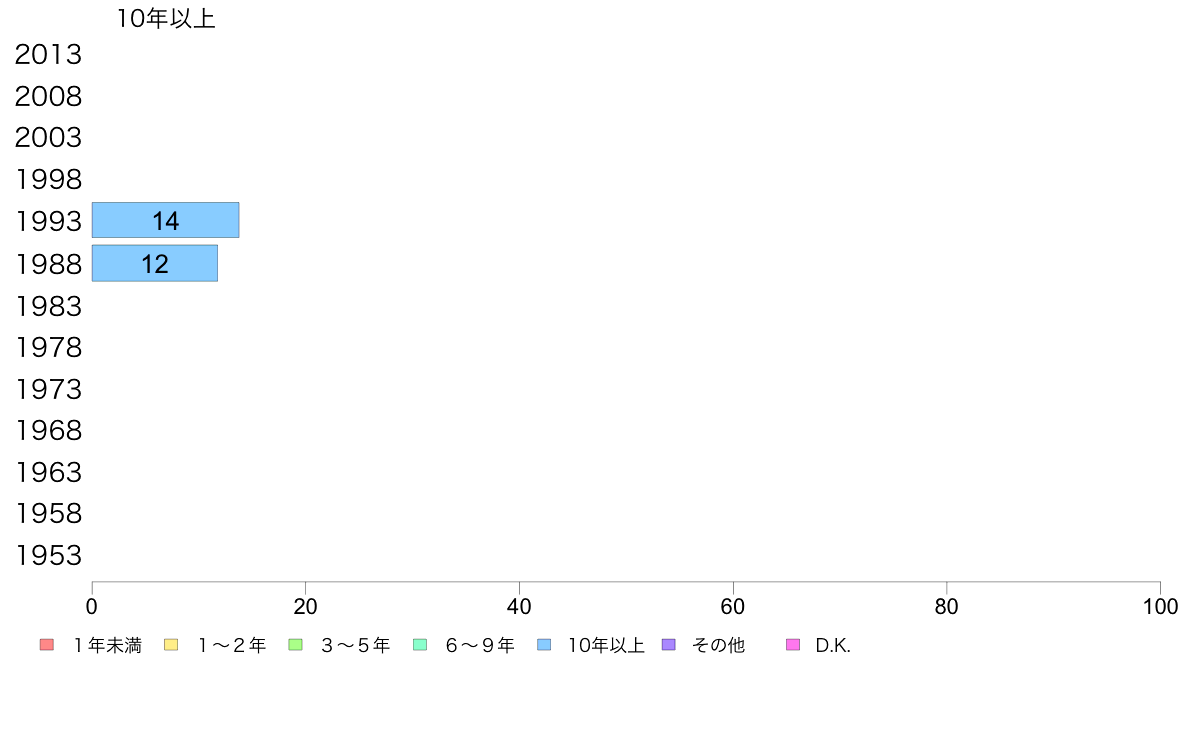Click the 100 axis tick label
The image size is (1188, 736).
[x=1160, y=606]
